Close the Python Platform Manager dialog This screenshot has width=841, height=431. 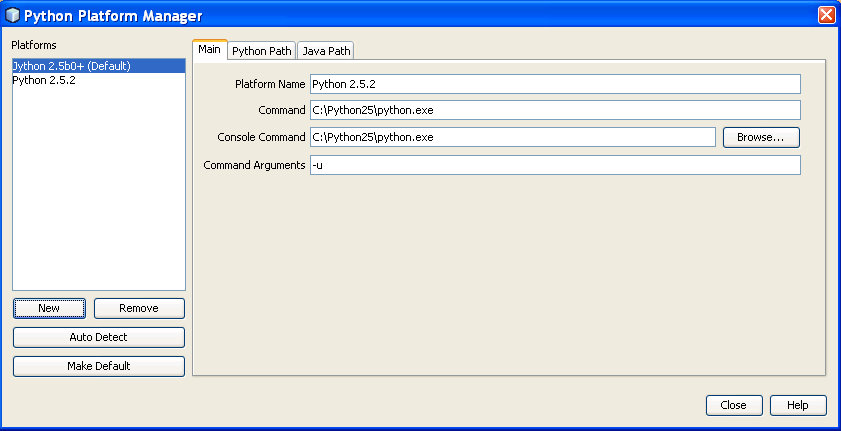pyautogui.click(x=734, y=405)
